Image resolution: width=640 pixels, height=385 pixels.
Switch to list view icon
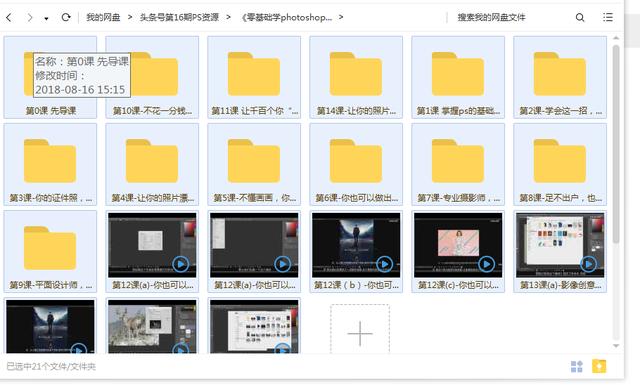[608, 17]
